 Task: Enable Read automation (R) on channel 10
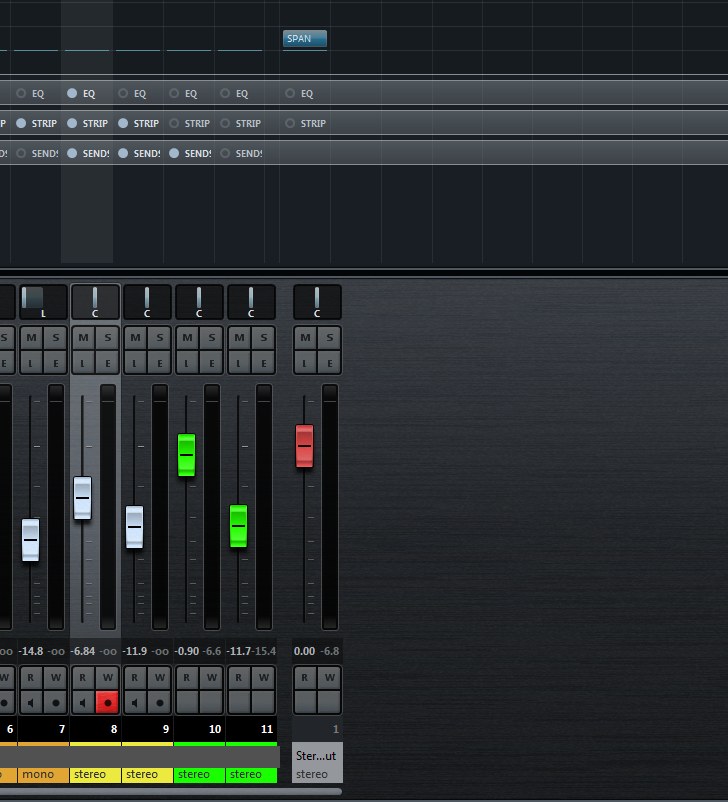(x=187, y=677)
